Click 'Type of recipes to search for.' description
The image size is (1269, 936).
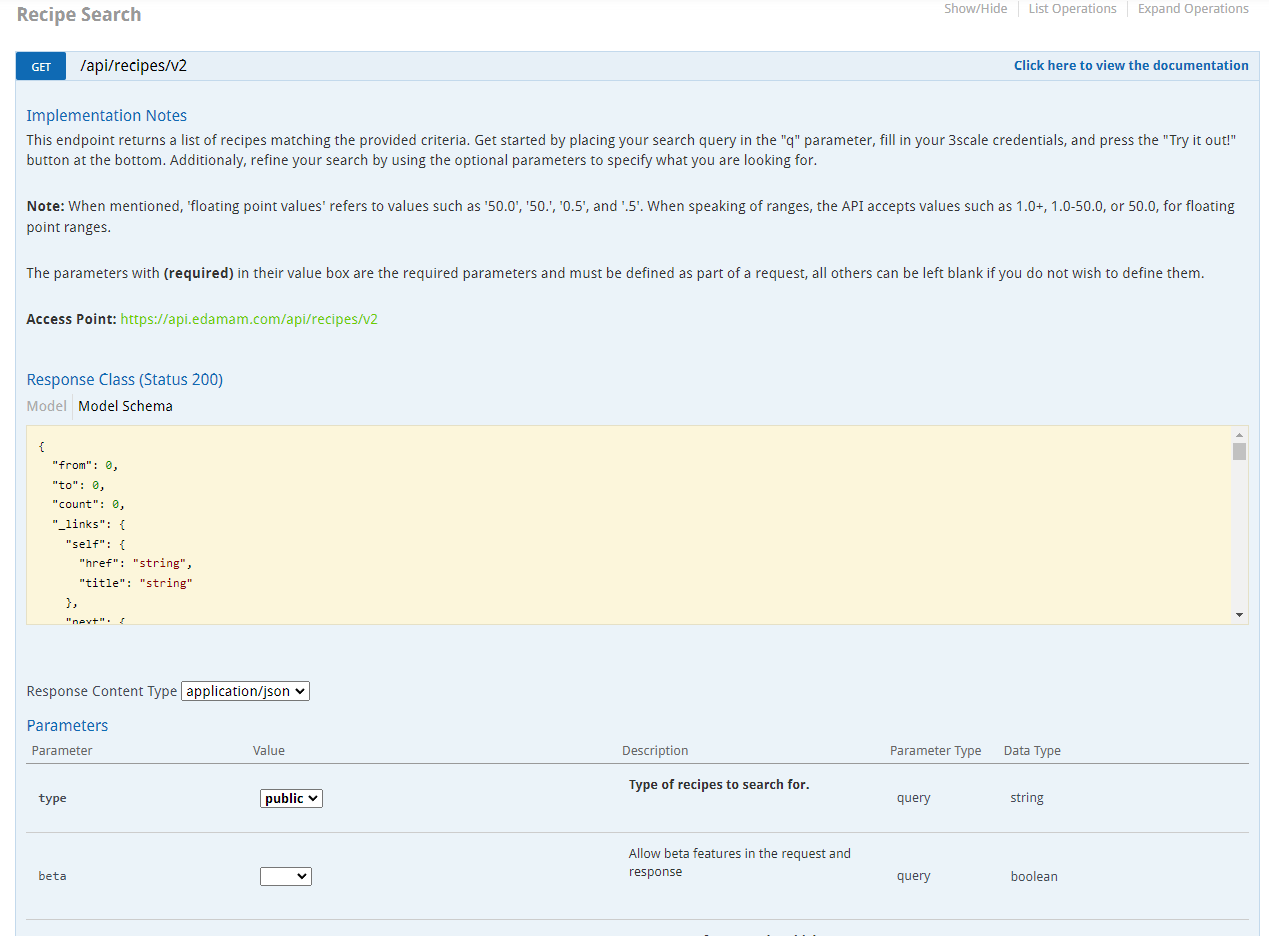[719, 785]
